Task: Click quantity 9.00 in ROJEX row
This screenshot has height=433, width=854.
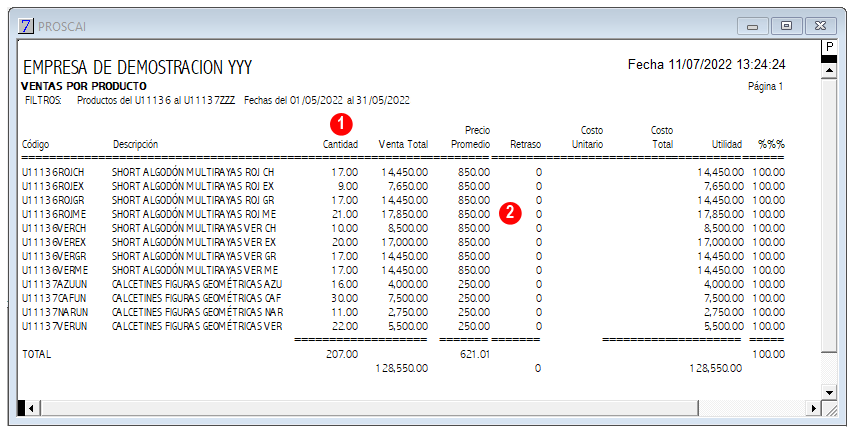Action: (x=348, y=186)
